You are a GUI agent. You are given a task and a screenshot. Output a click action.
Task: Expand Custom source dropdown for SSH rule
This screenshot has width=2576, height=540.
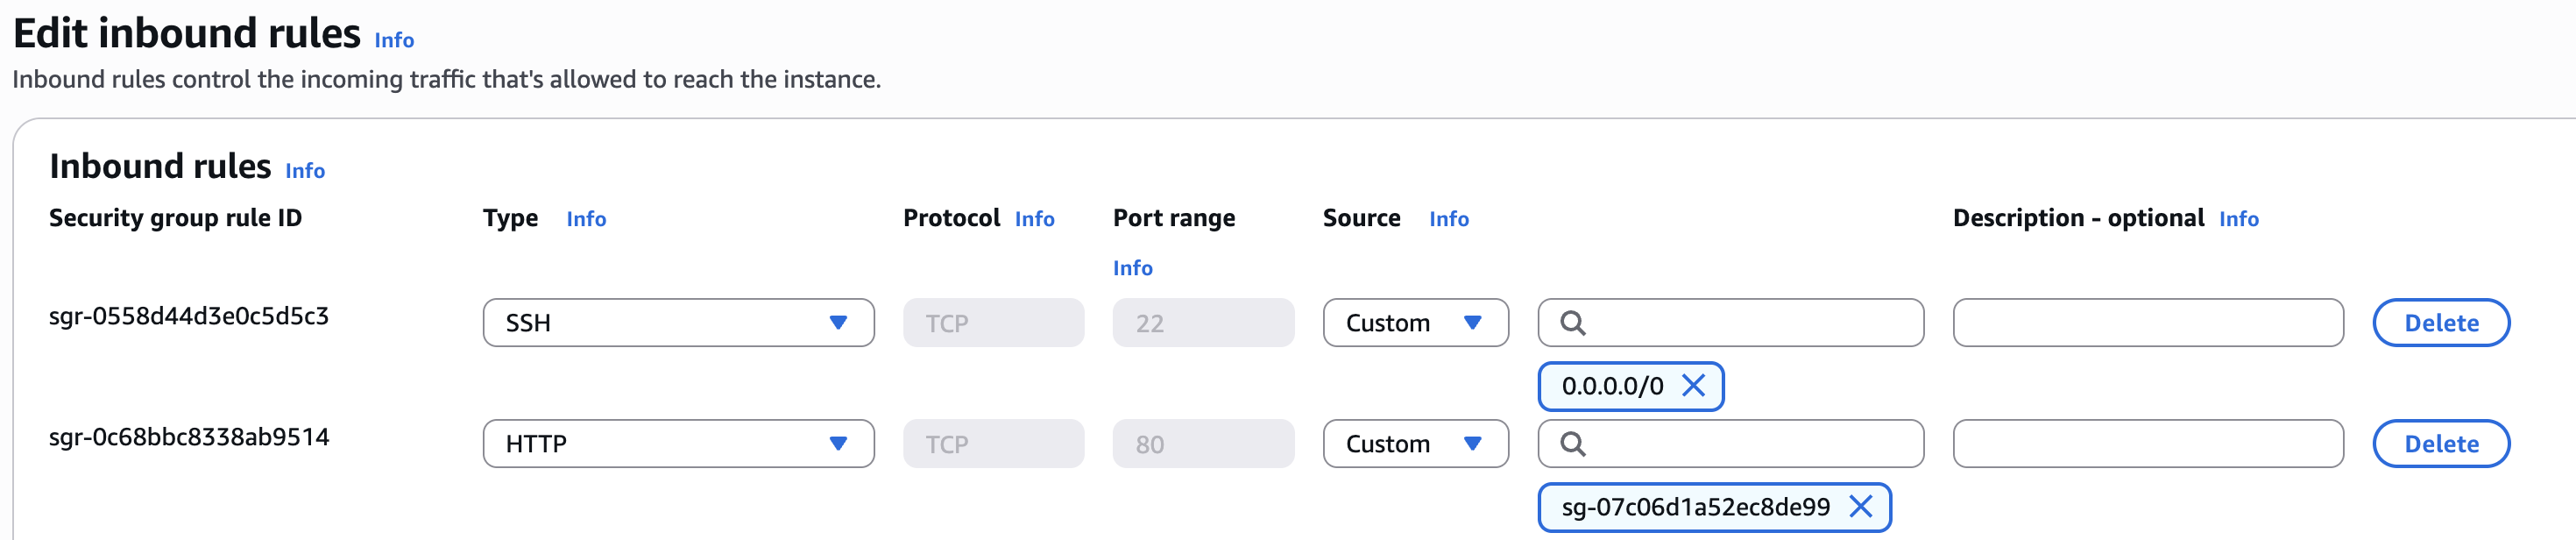tap(1415, 323)
